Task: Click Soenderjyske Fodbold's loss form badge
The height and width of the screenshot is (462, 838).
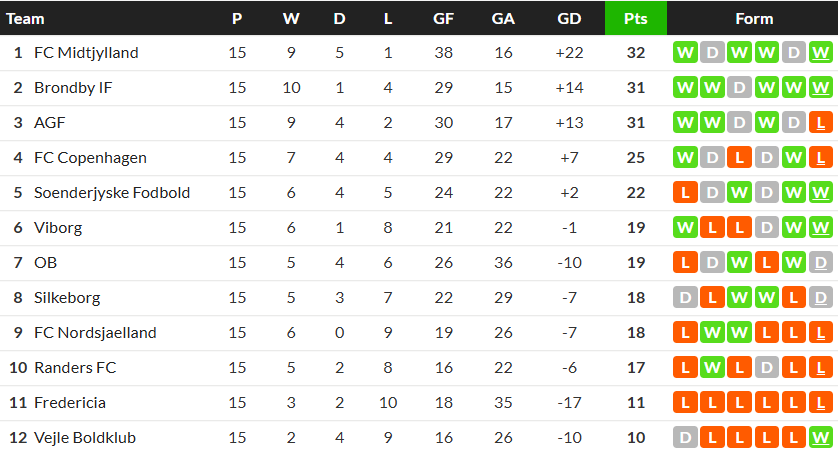Action: click(685, 193)
